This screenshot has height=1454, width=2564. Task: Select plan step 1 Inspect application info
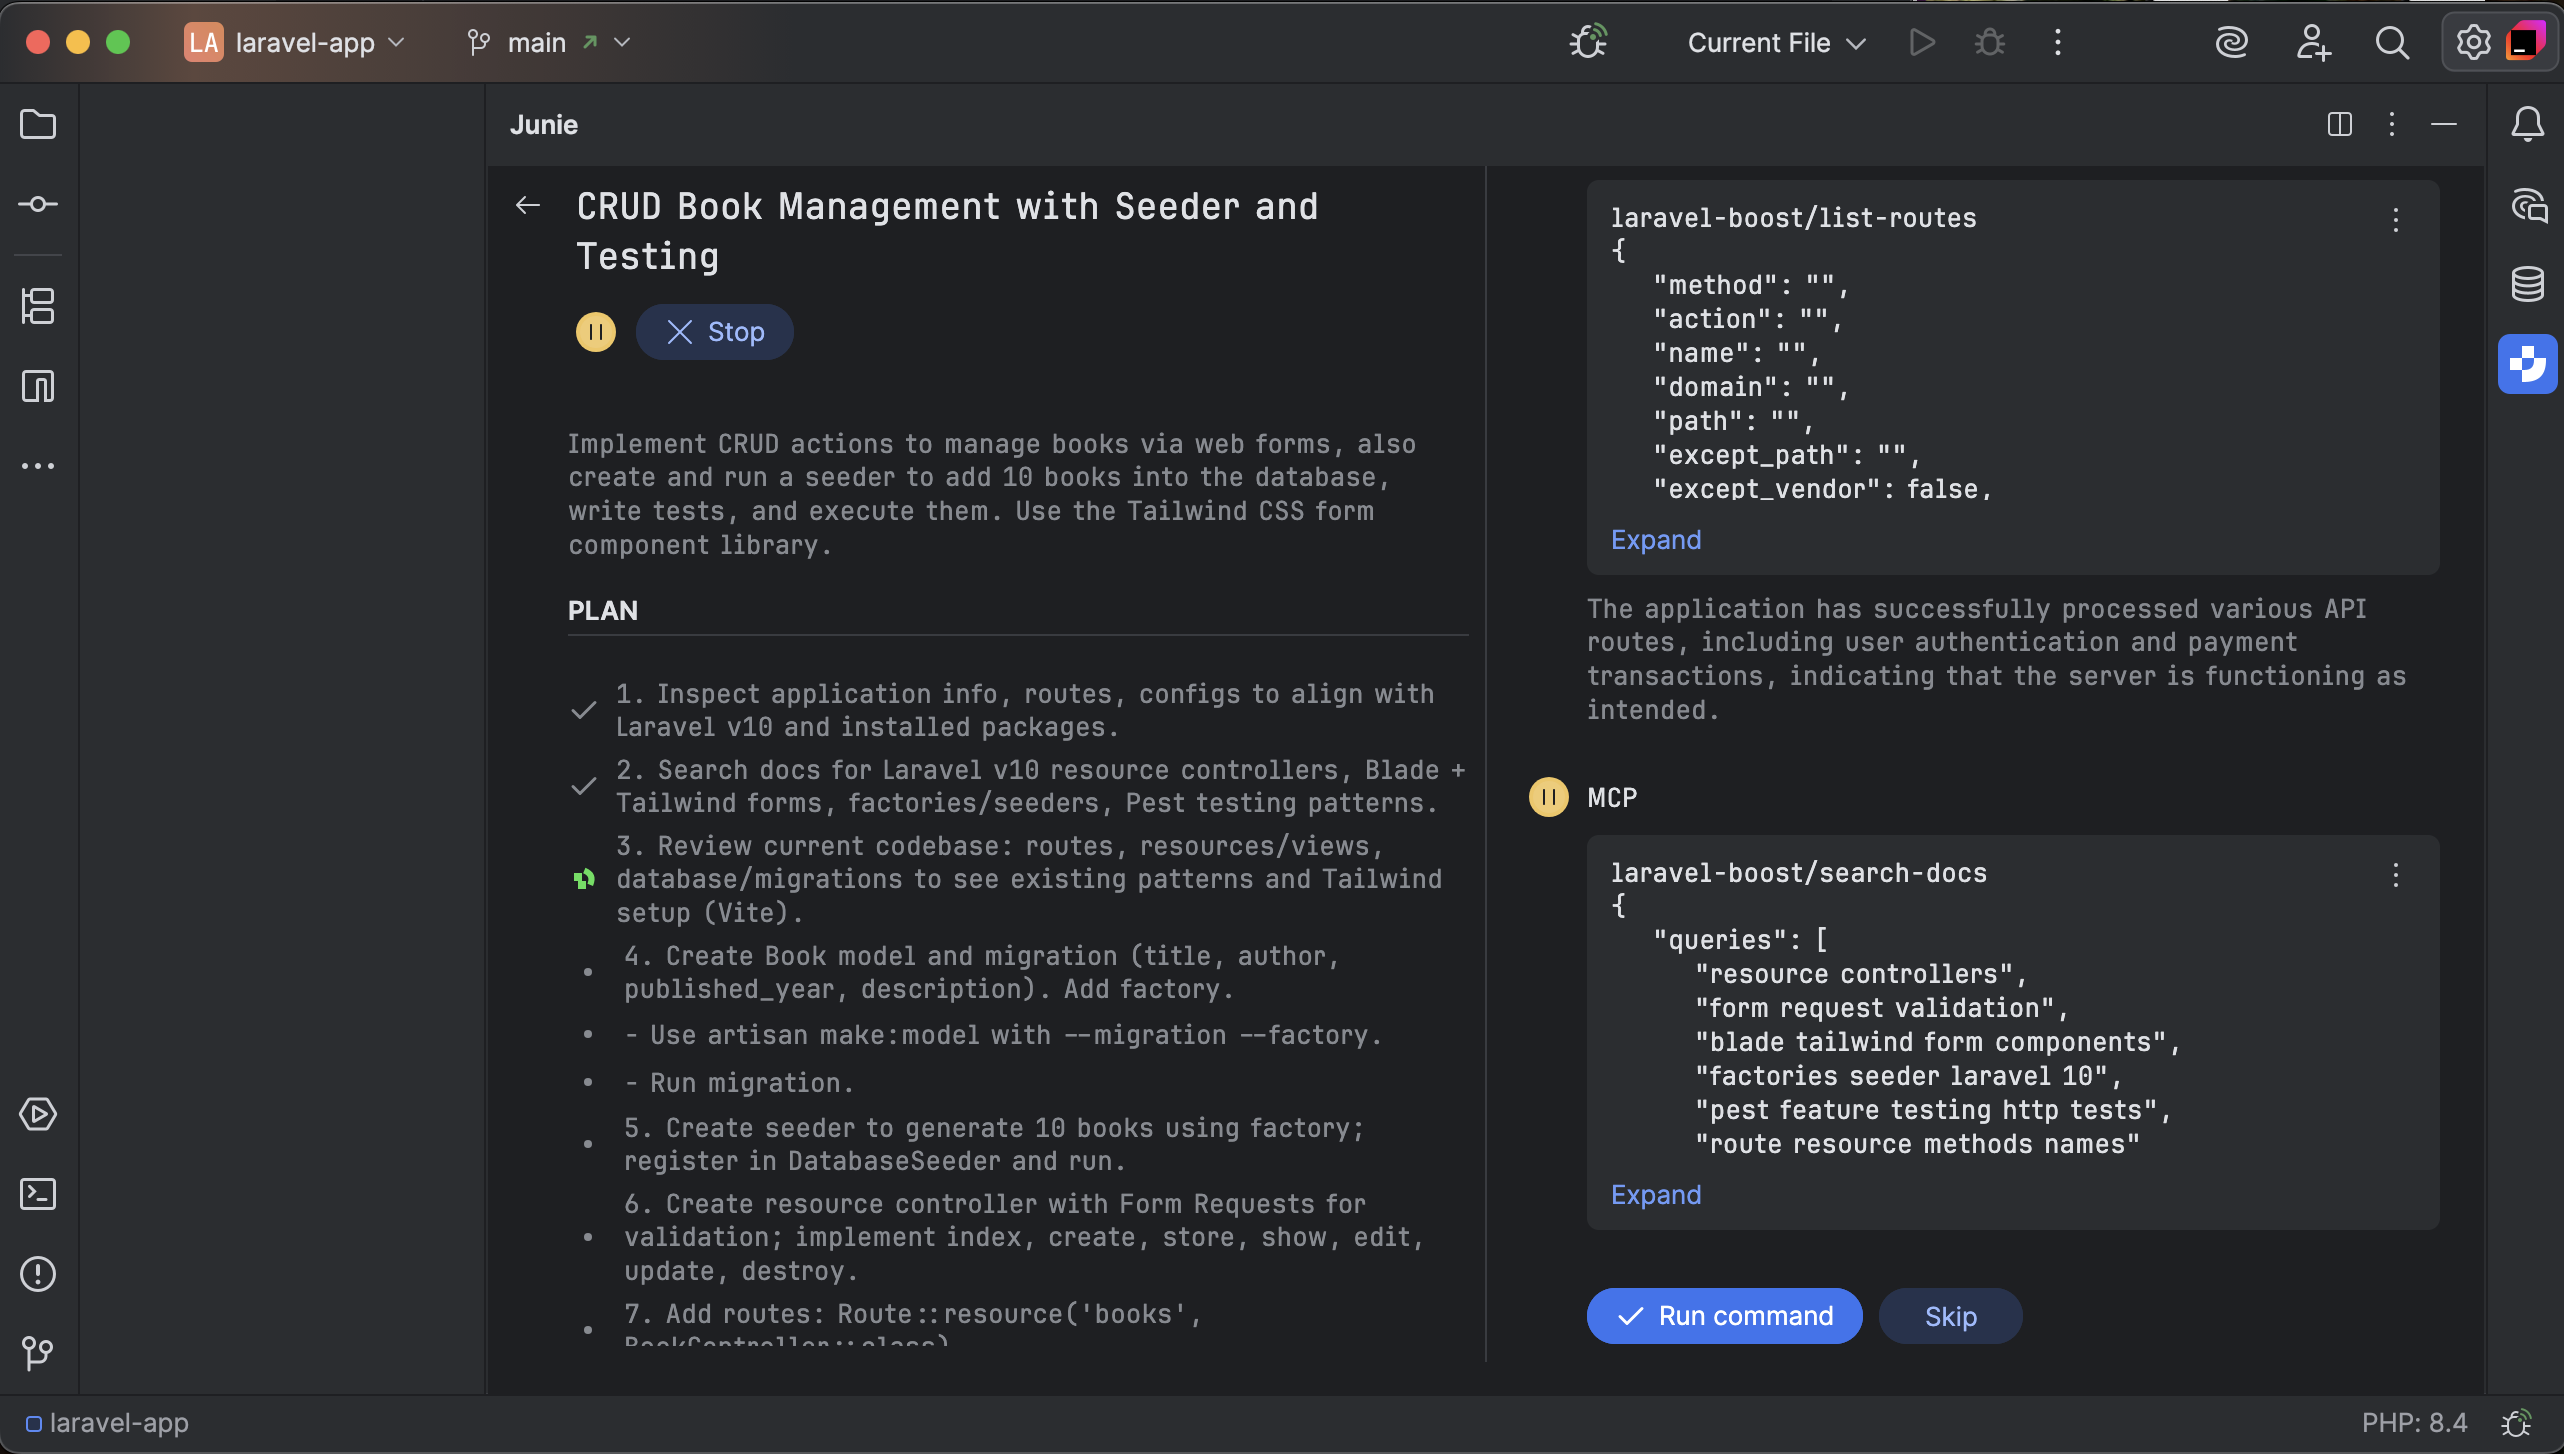pyautogui.click(x=1025, y=711)
